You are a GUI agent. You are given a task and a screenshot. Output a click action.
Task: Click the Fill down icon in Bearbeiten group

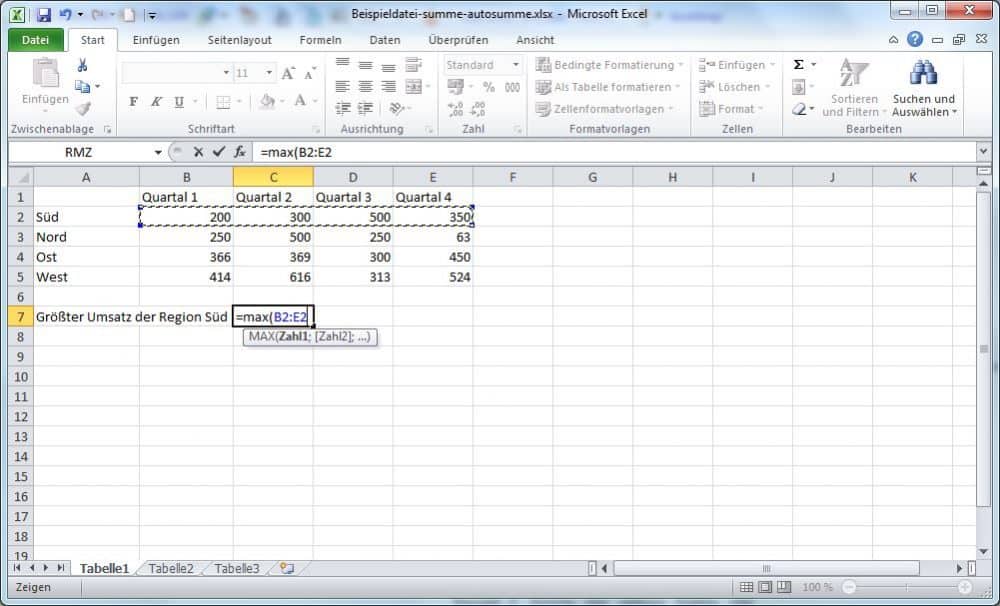pyautogui.click(x=798, y=86)
